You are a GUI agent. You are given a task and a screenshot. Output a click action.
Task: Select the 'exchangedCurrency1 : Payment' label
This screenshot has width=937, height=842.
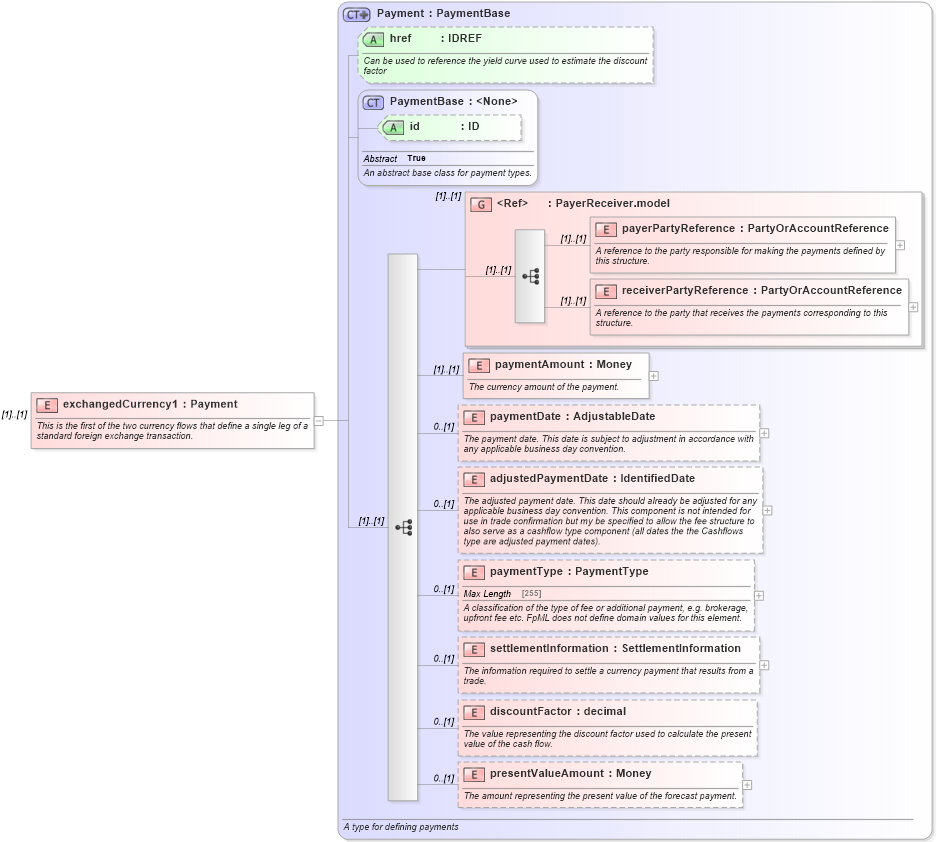pyautogui.click(x=150, y=405)
